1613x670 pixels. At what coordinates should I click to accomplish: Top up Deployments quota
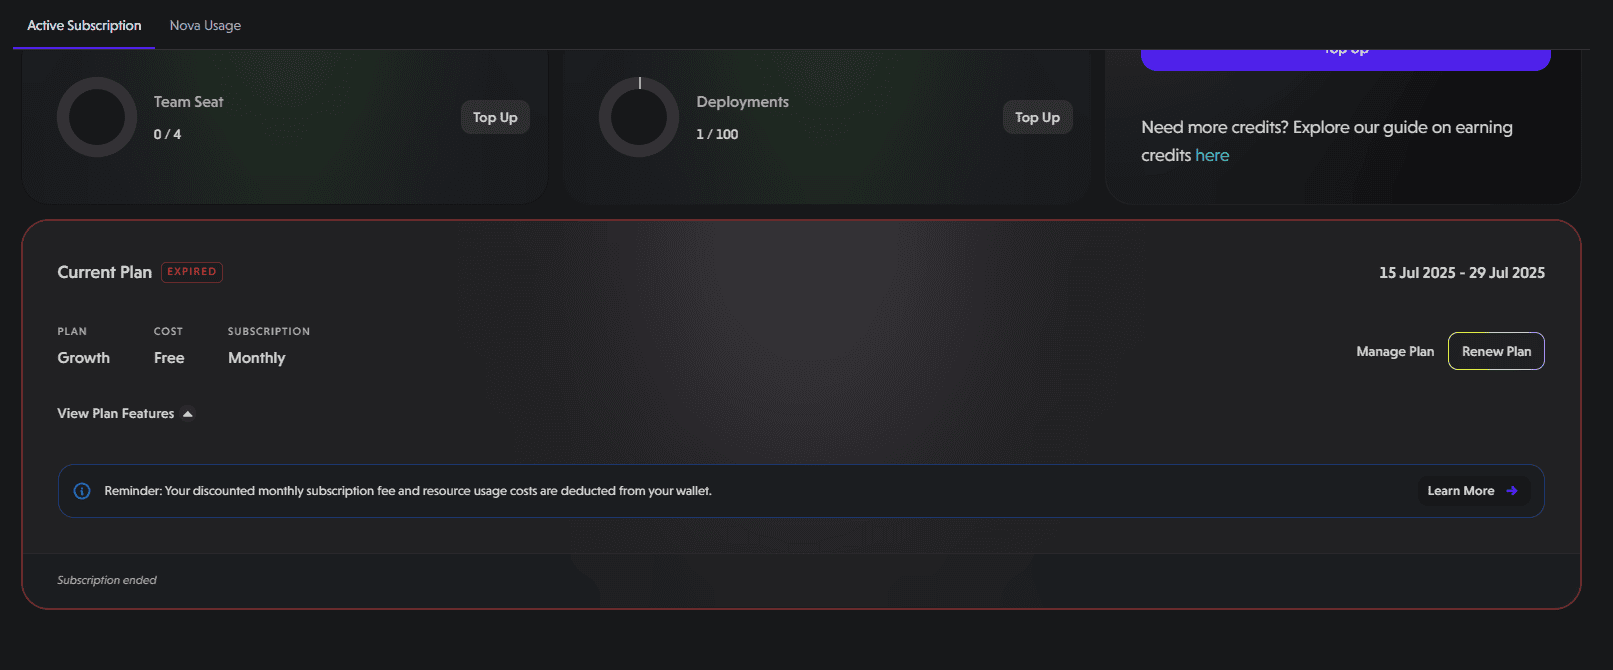pos(1037,117)
